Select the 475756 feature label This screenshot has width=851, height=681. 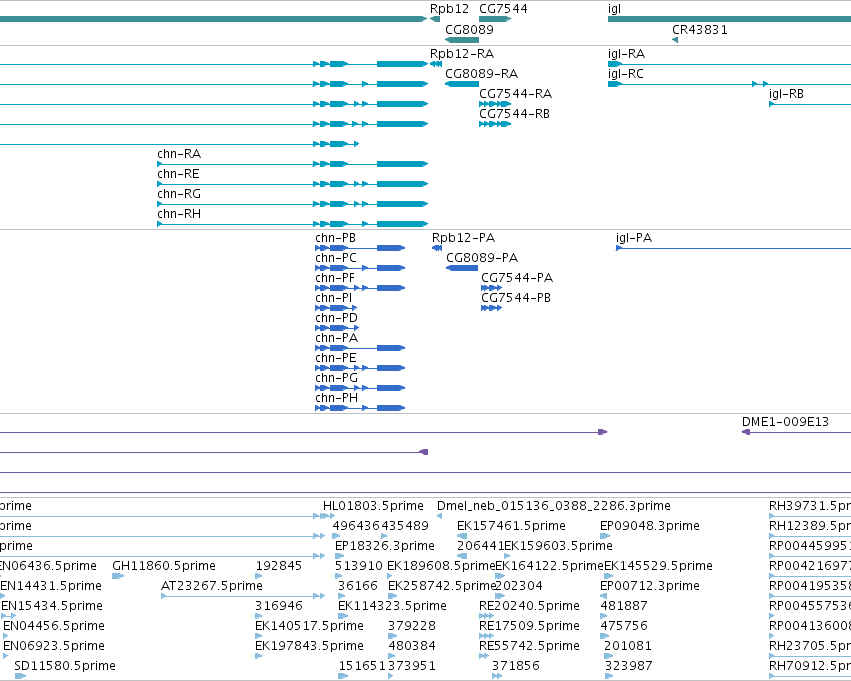coord(624,626)
